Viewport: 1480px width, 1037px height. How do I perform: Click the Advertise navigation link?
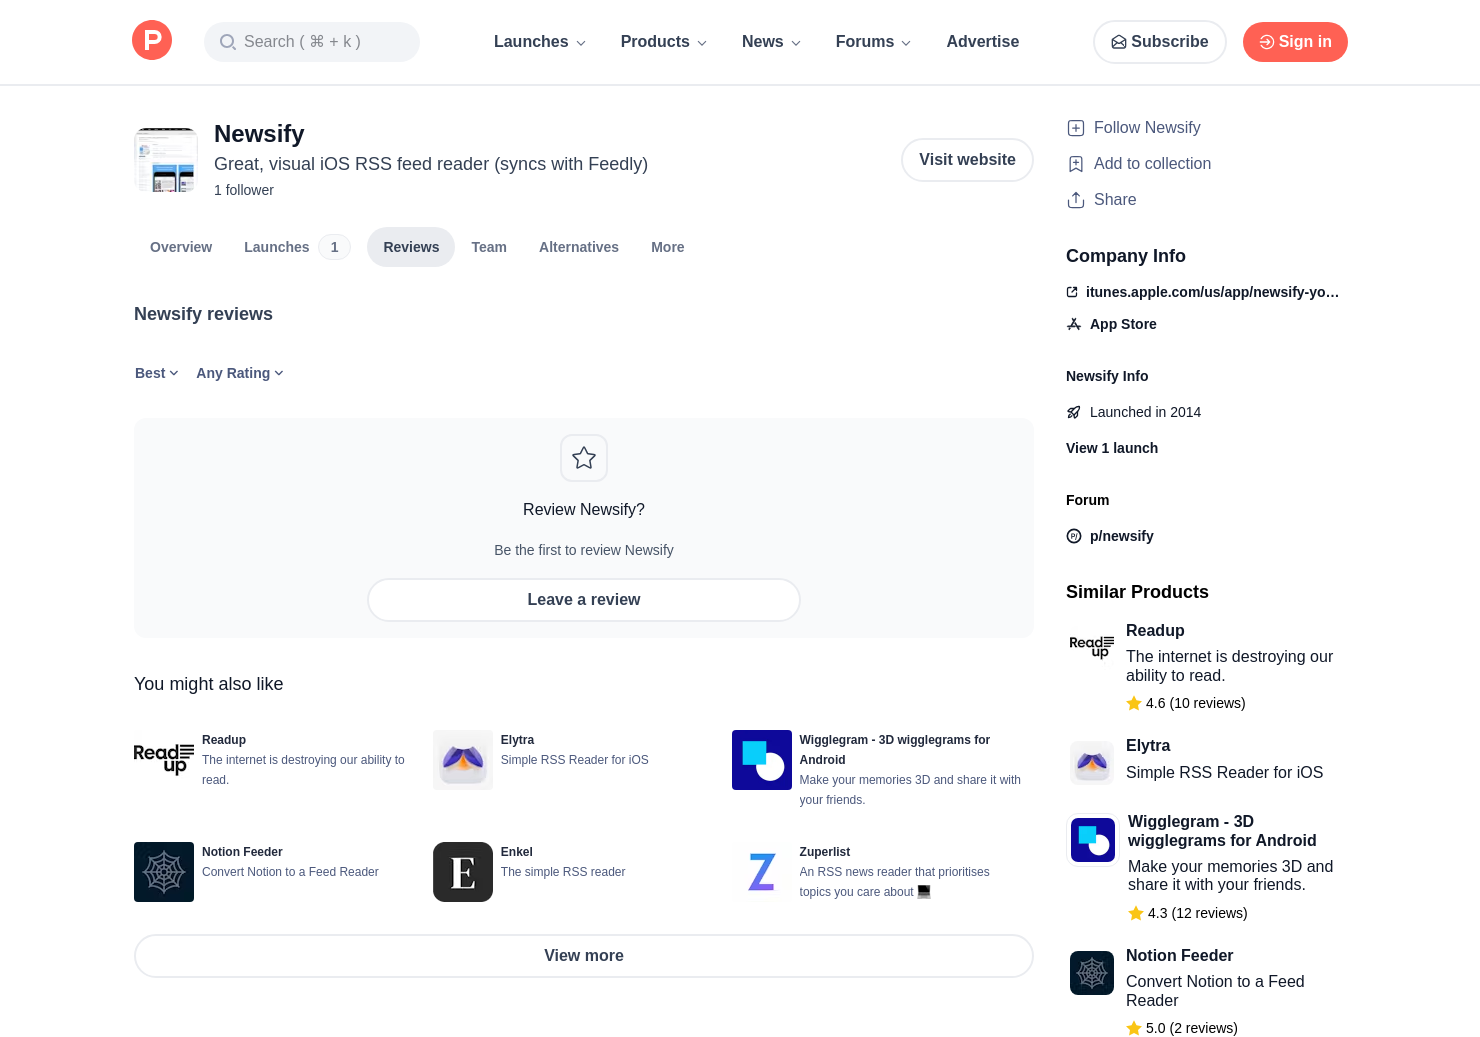(x=983, y=42)
